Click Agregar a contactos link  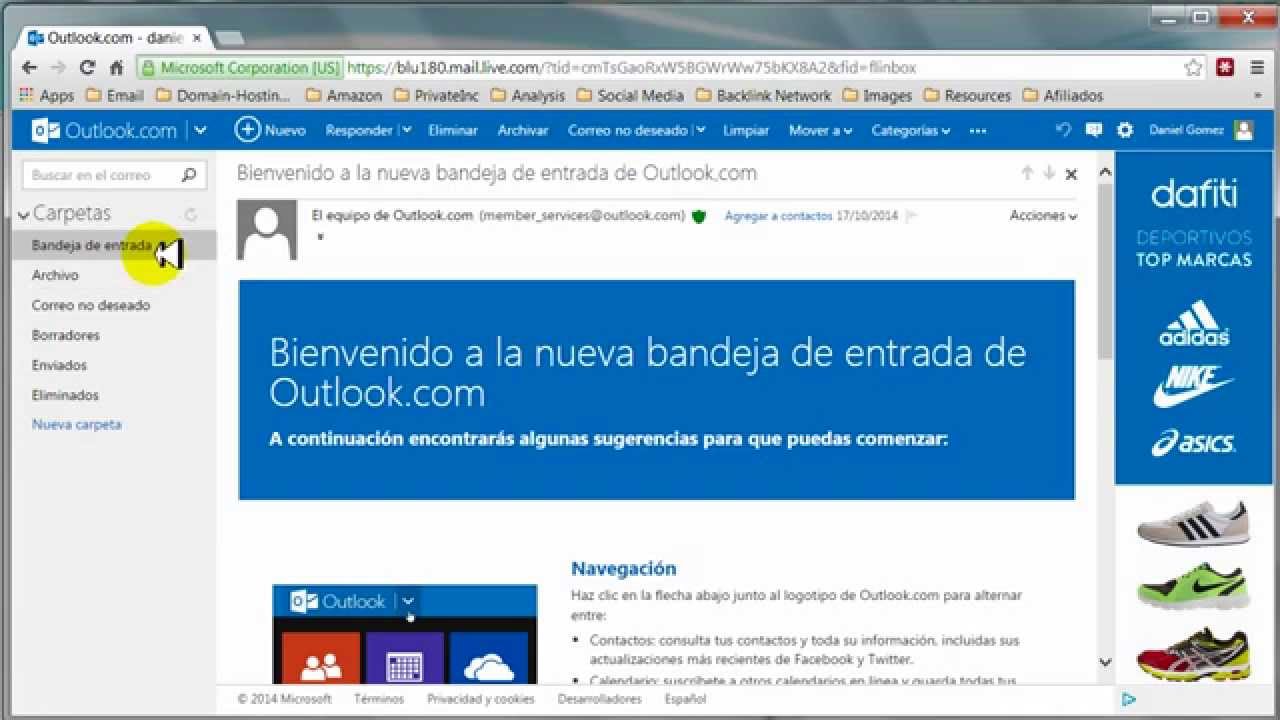tap(778, 216)
